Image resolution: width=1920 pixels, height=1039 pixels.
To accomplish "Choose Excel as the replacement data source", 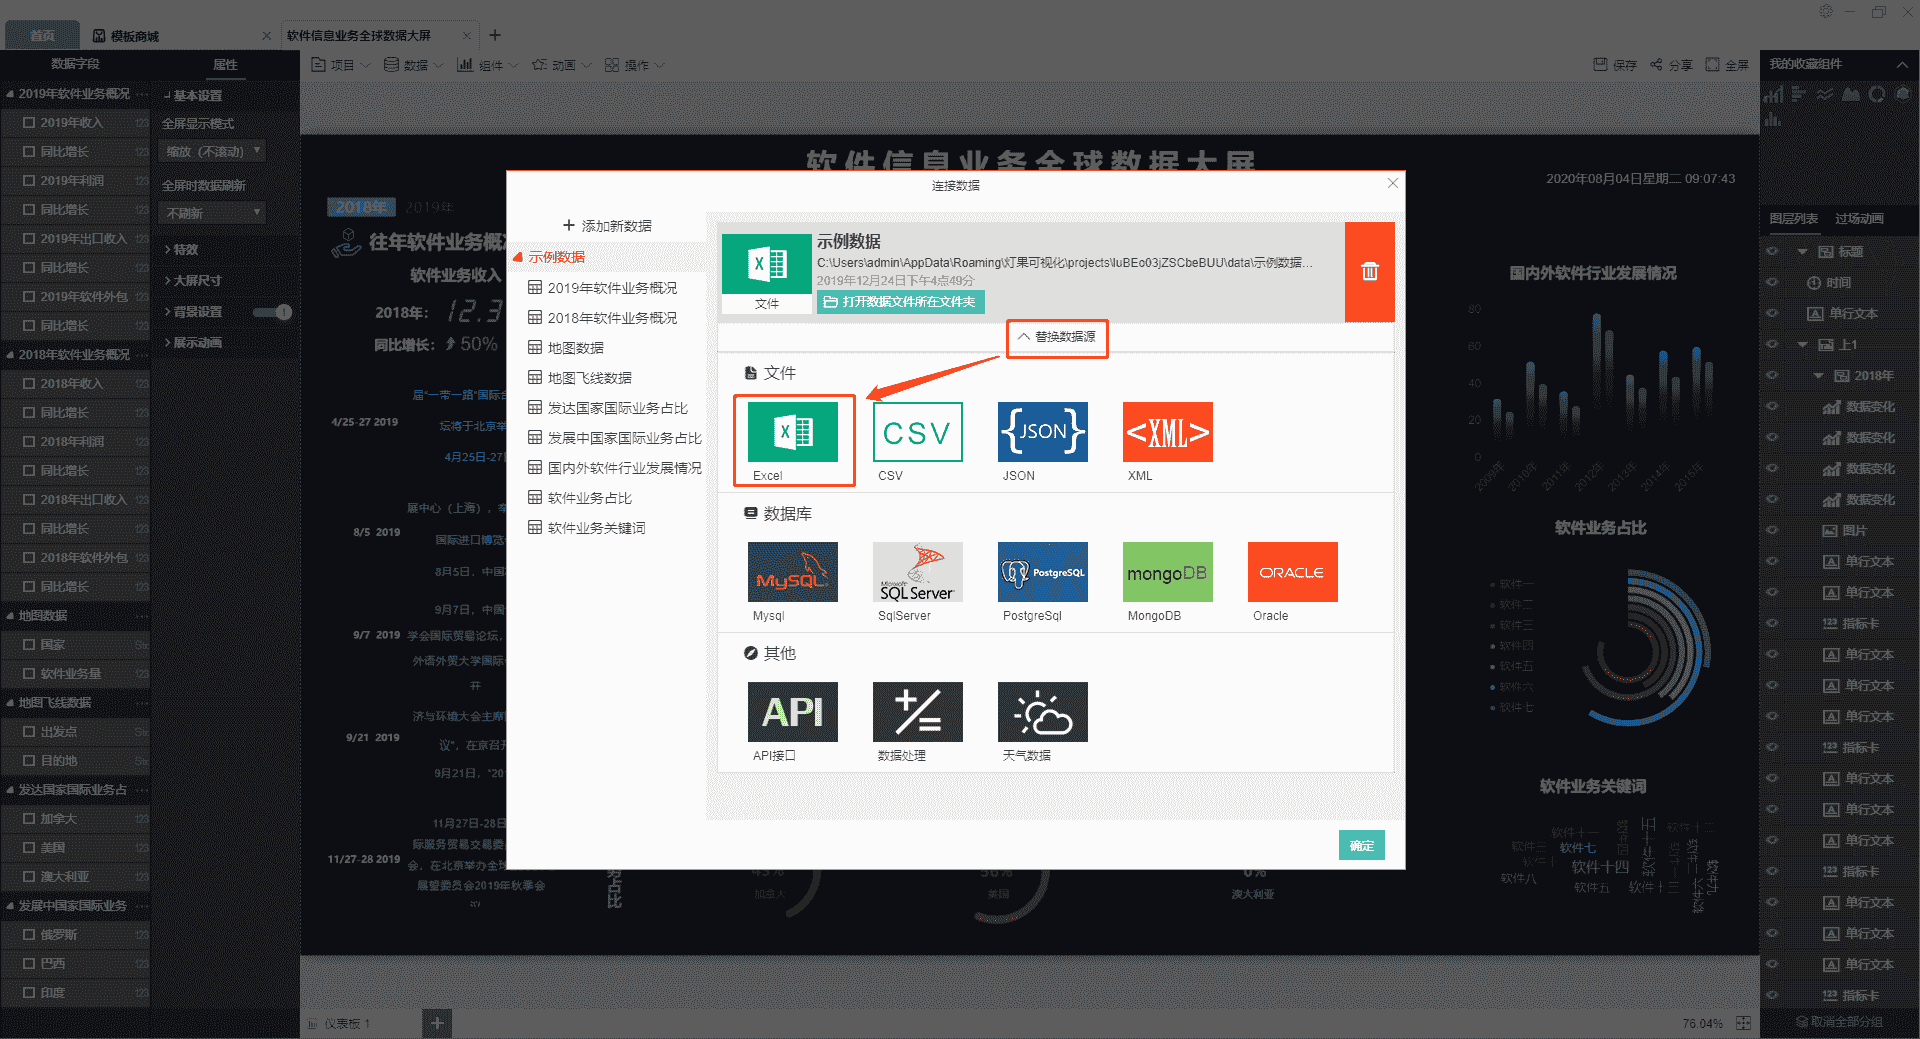I will coord(793,432).
